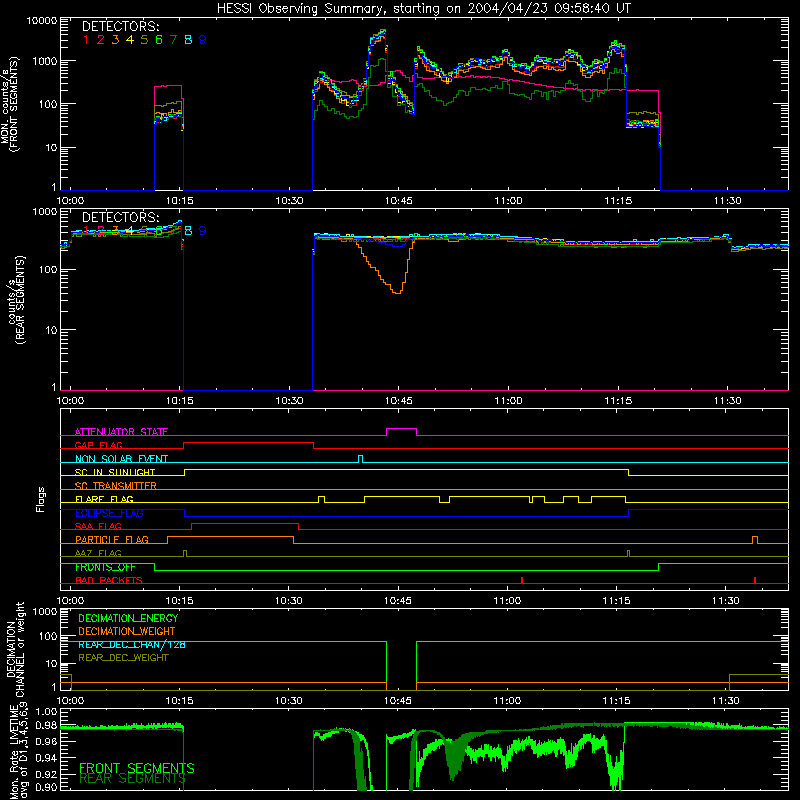800x800 pixels.
Task: Click the FRONT SEGMENTS legend in the livetime plot
Action: point(137,768)
